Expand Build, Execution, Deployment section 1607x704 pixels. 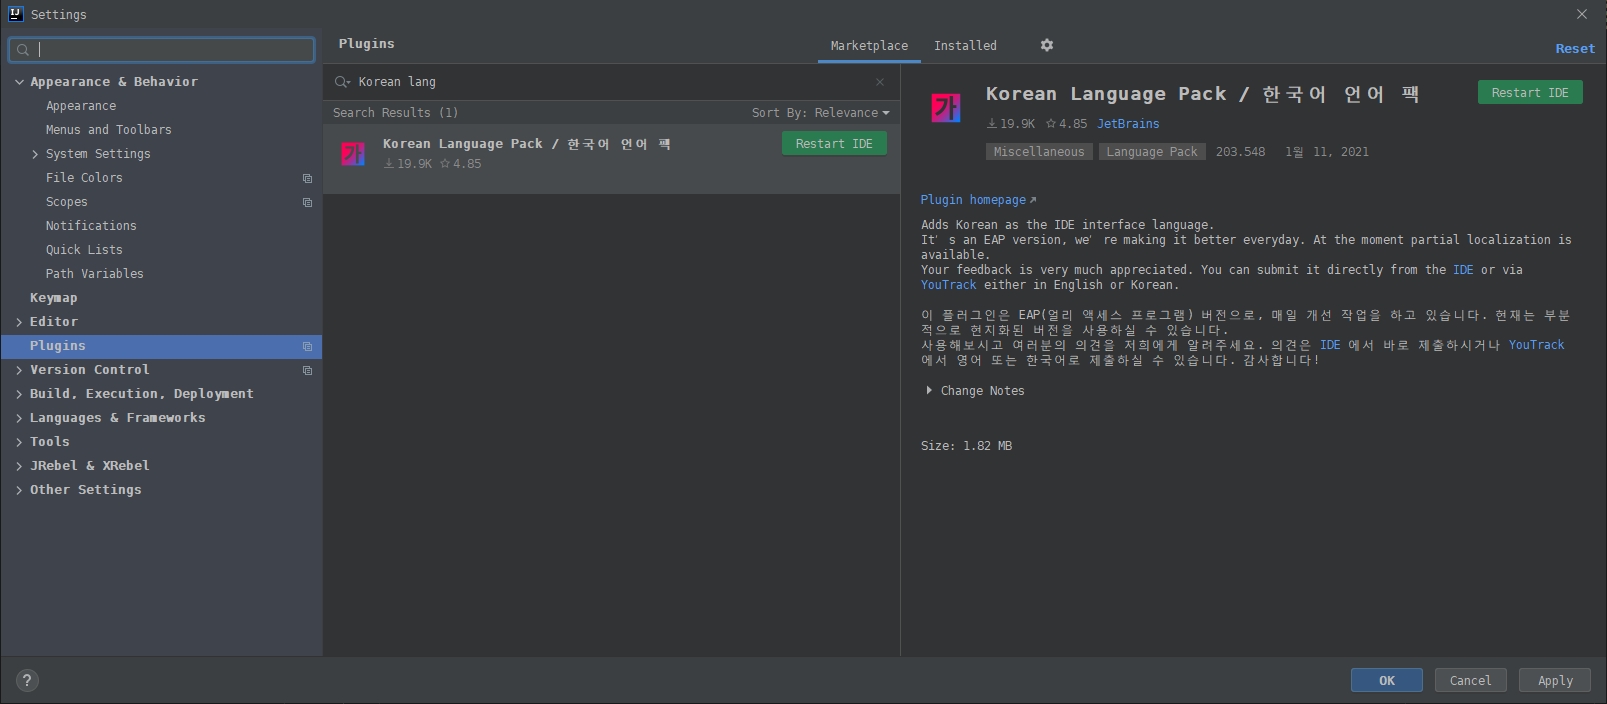coord(19,394)
